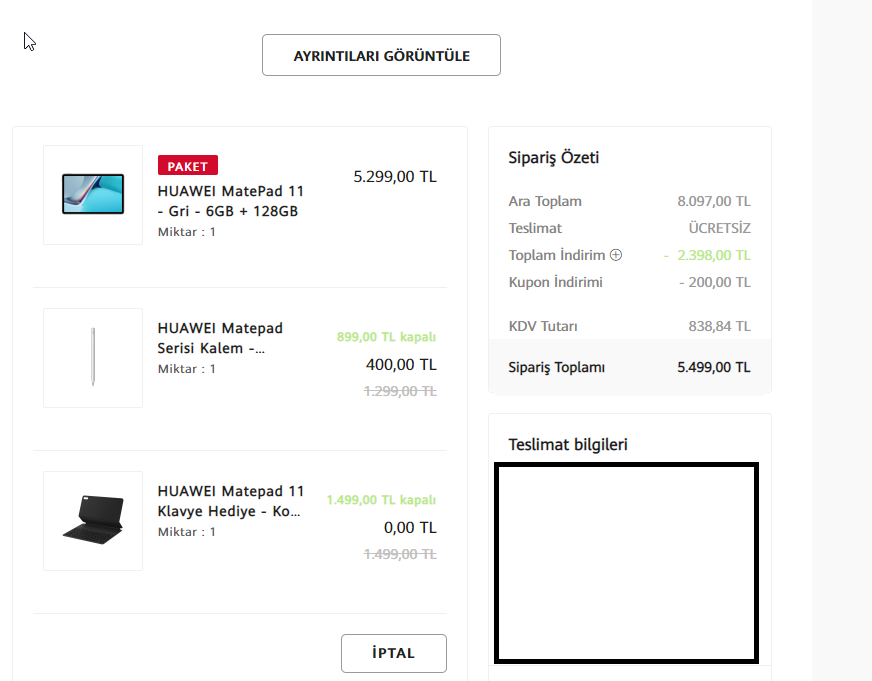872x681 pixels.
Task: Click the struck-through 1.299,00 TL price
Action: click(x=400, y=391)
